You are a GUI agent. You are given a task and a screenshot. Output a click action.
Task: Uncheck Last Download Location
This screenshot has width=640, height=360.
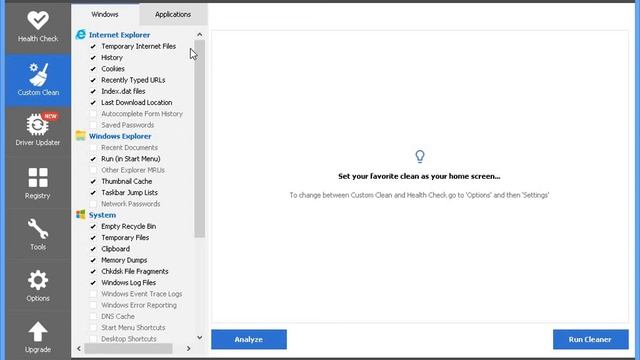tap(93, 102)
